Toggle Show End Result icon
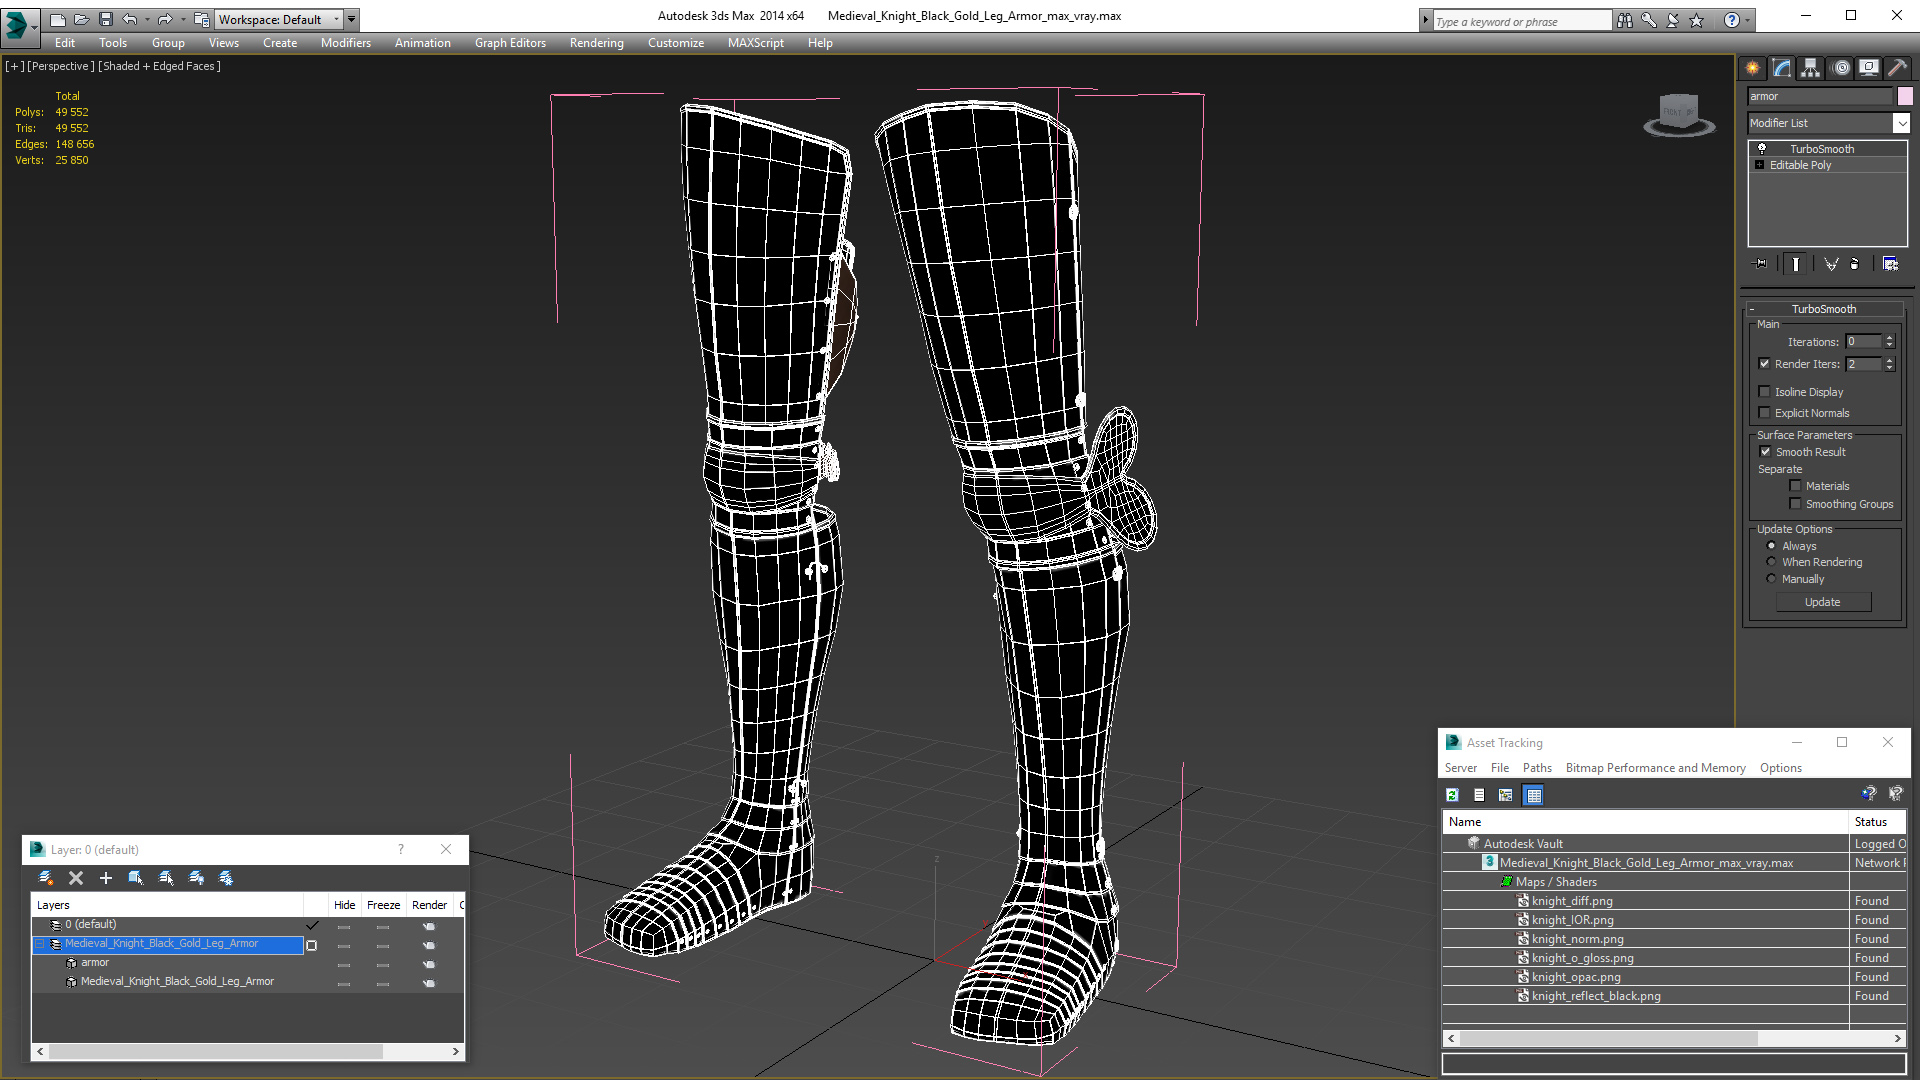1920x1080 pixels. click(x=1796, y=264)
